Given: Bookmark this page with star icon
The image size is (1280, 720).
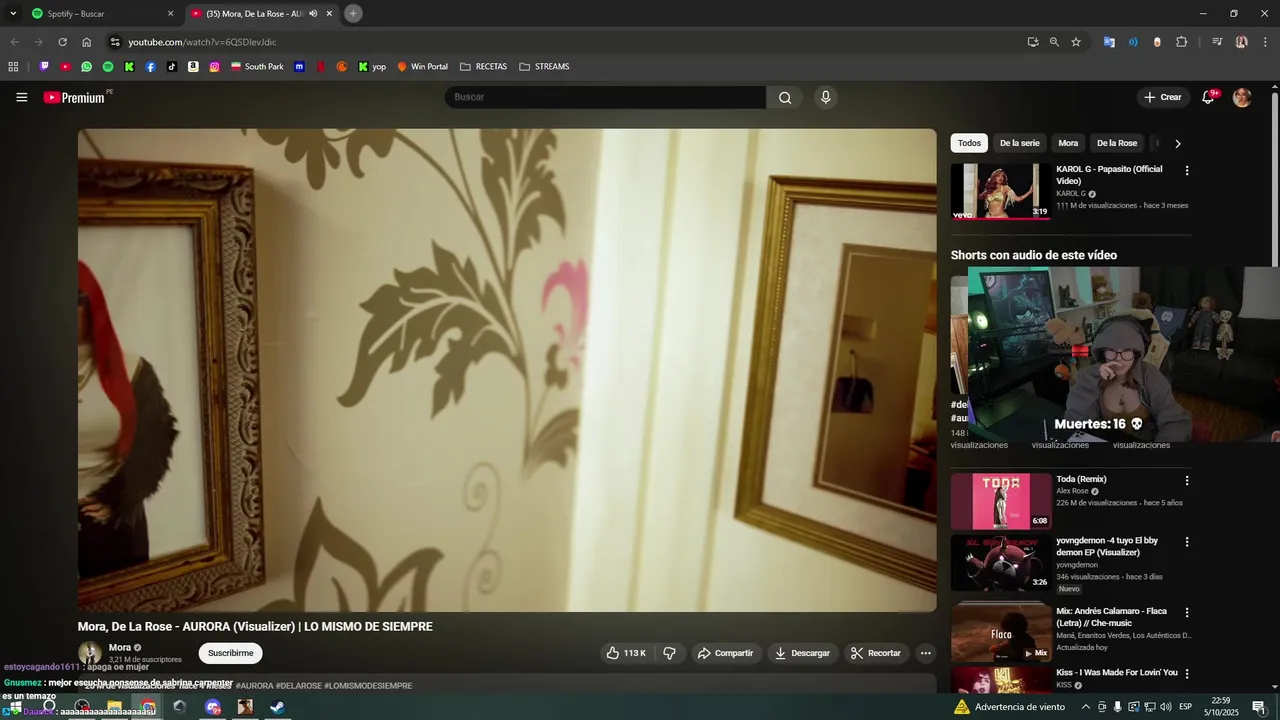Looking at the screenshot, I should [1076, 42].
